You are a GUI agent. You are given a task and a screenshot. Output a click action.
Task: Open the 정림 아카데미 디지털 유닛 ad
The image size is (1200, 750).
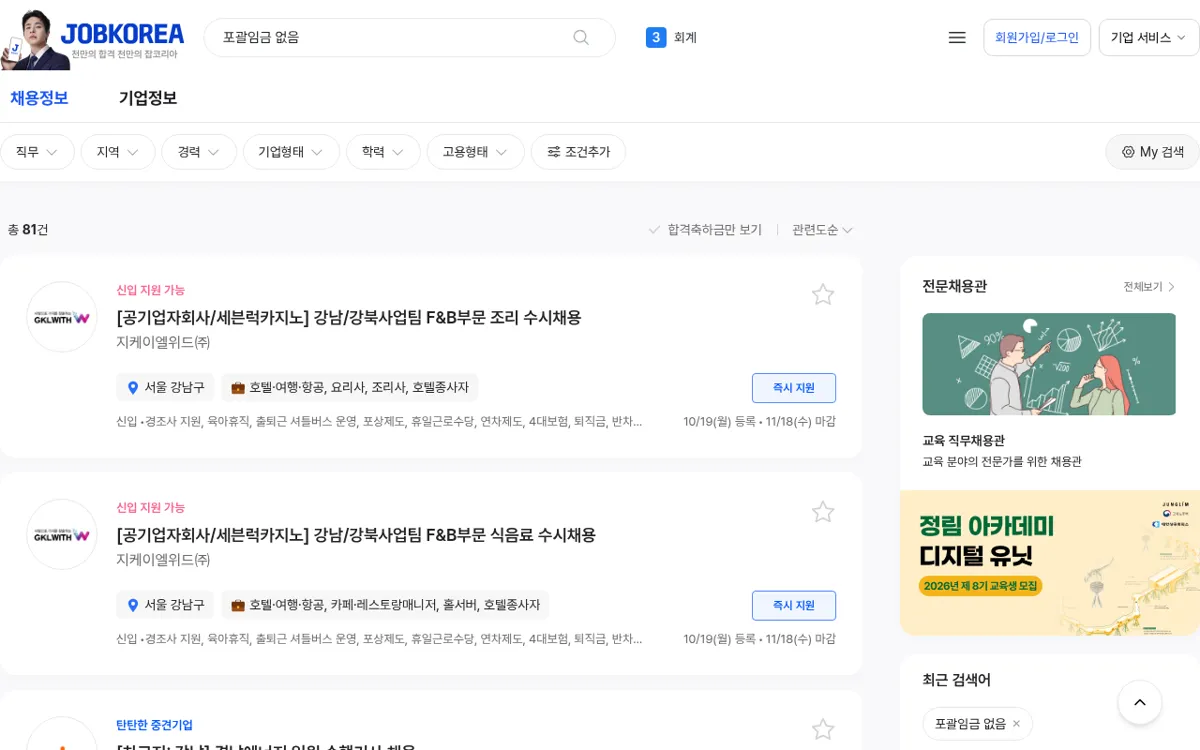pyautogui.click(x=1050, y=563)
